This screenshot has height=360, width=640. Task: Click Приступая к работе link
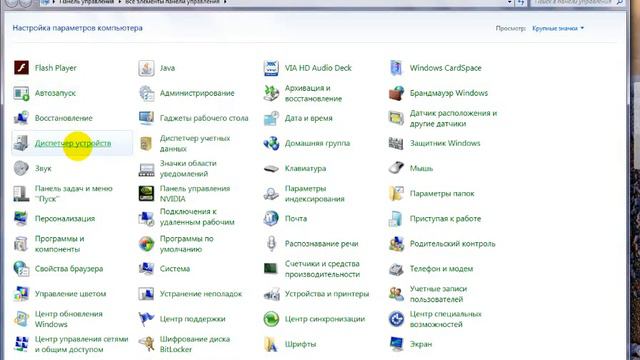pos(445,218)
